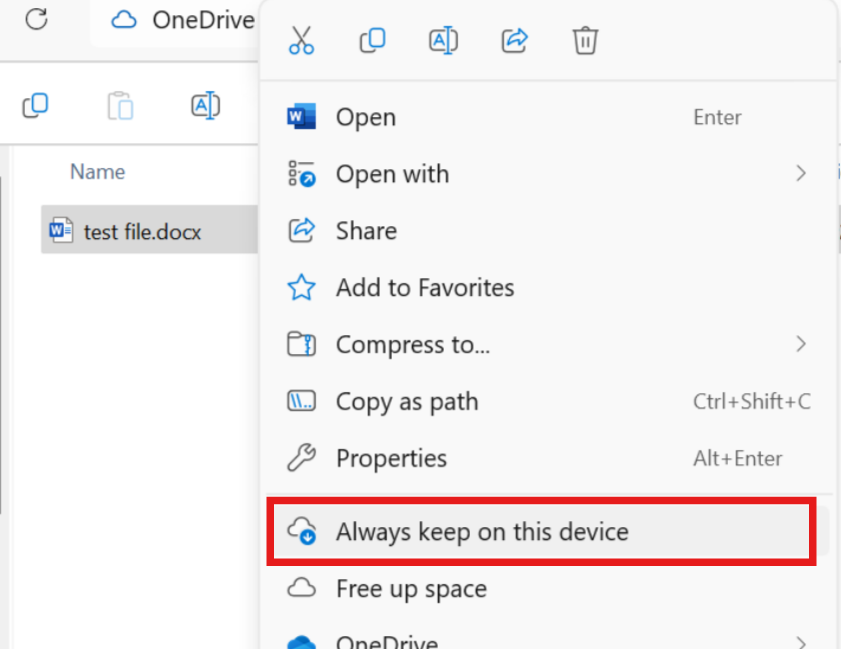The width and height of the screenshot is (841, 649).
Task: Click the Copy icon in Explorer toolbar
Action: [x=35, y=105]
